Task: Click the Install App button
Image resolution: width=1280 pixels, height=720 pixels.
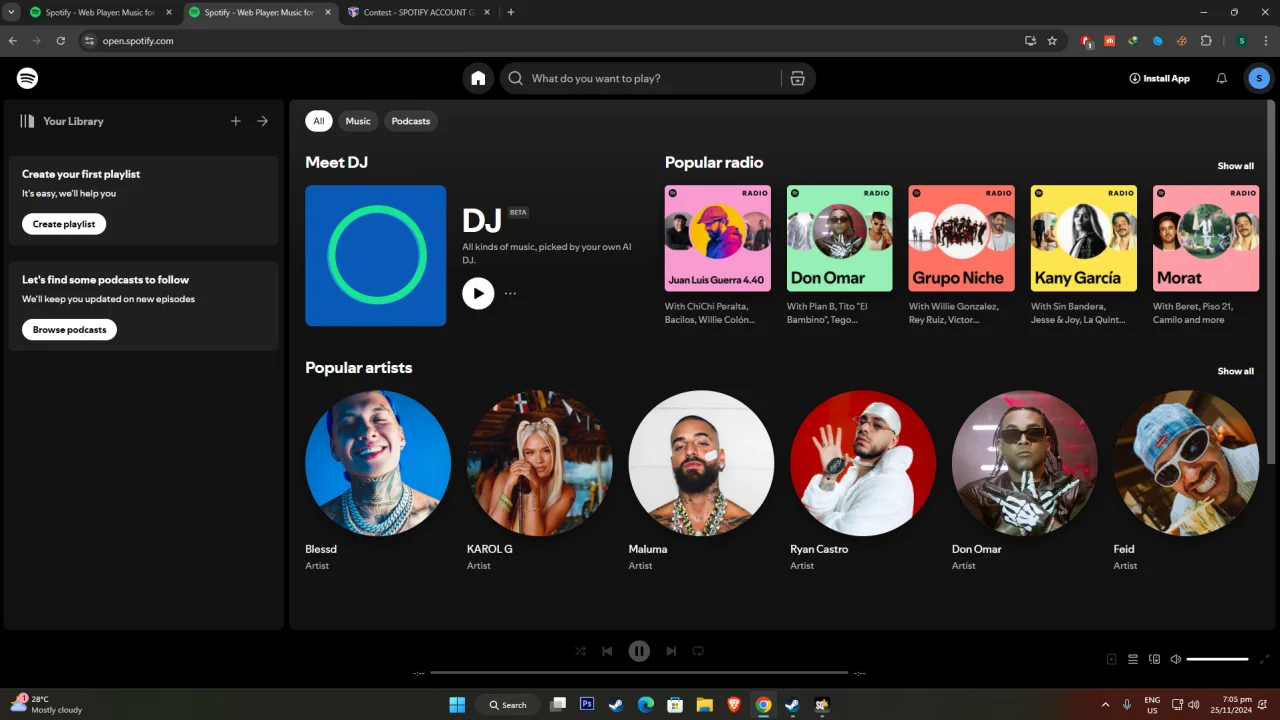Action: point(1159,78)
